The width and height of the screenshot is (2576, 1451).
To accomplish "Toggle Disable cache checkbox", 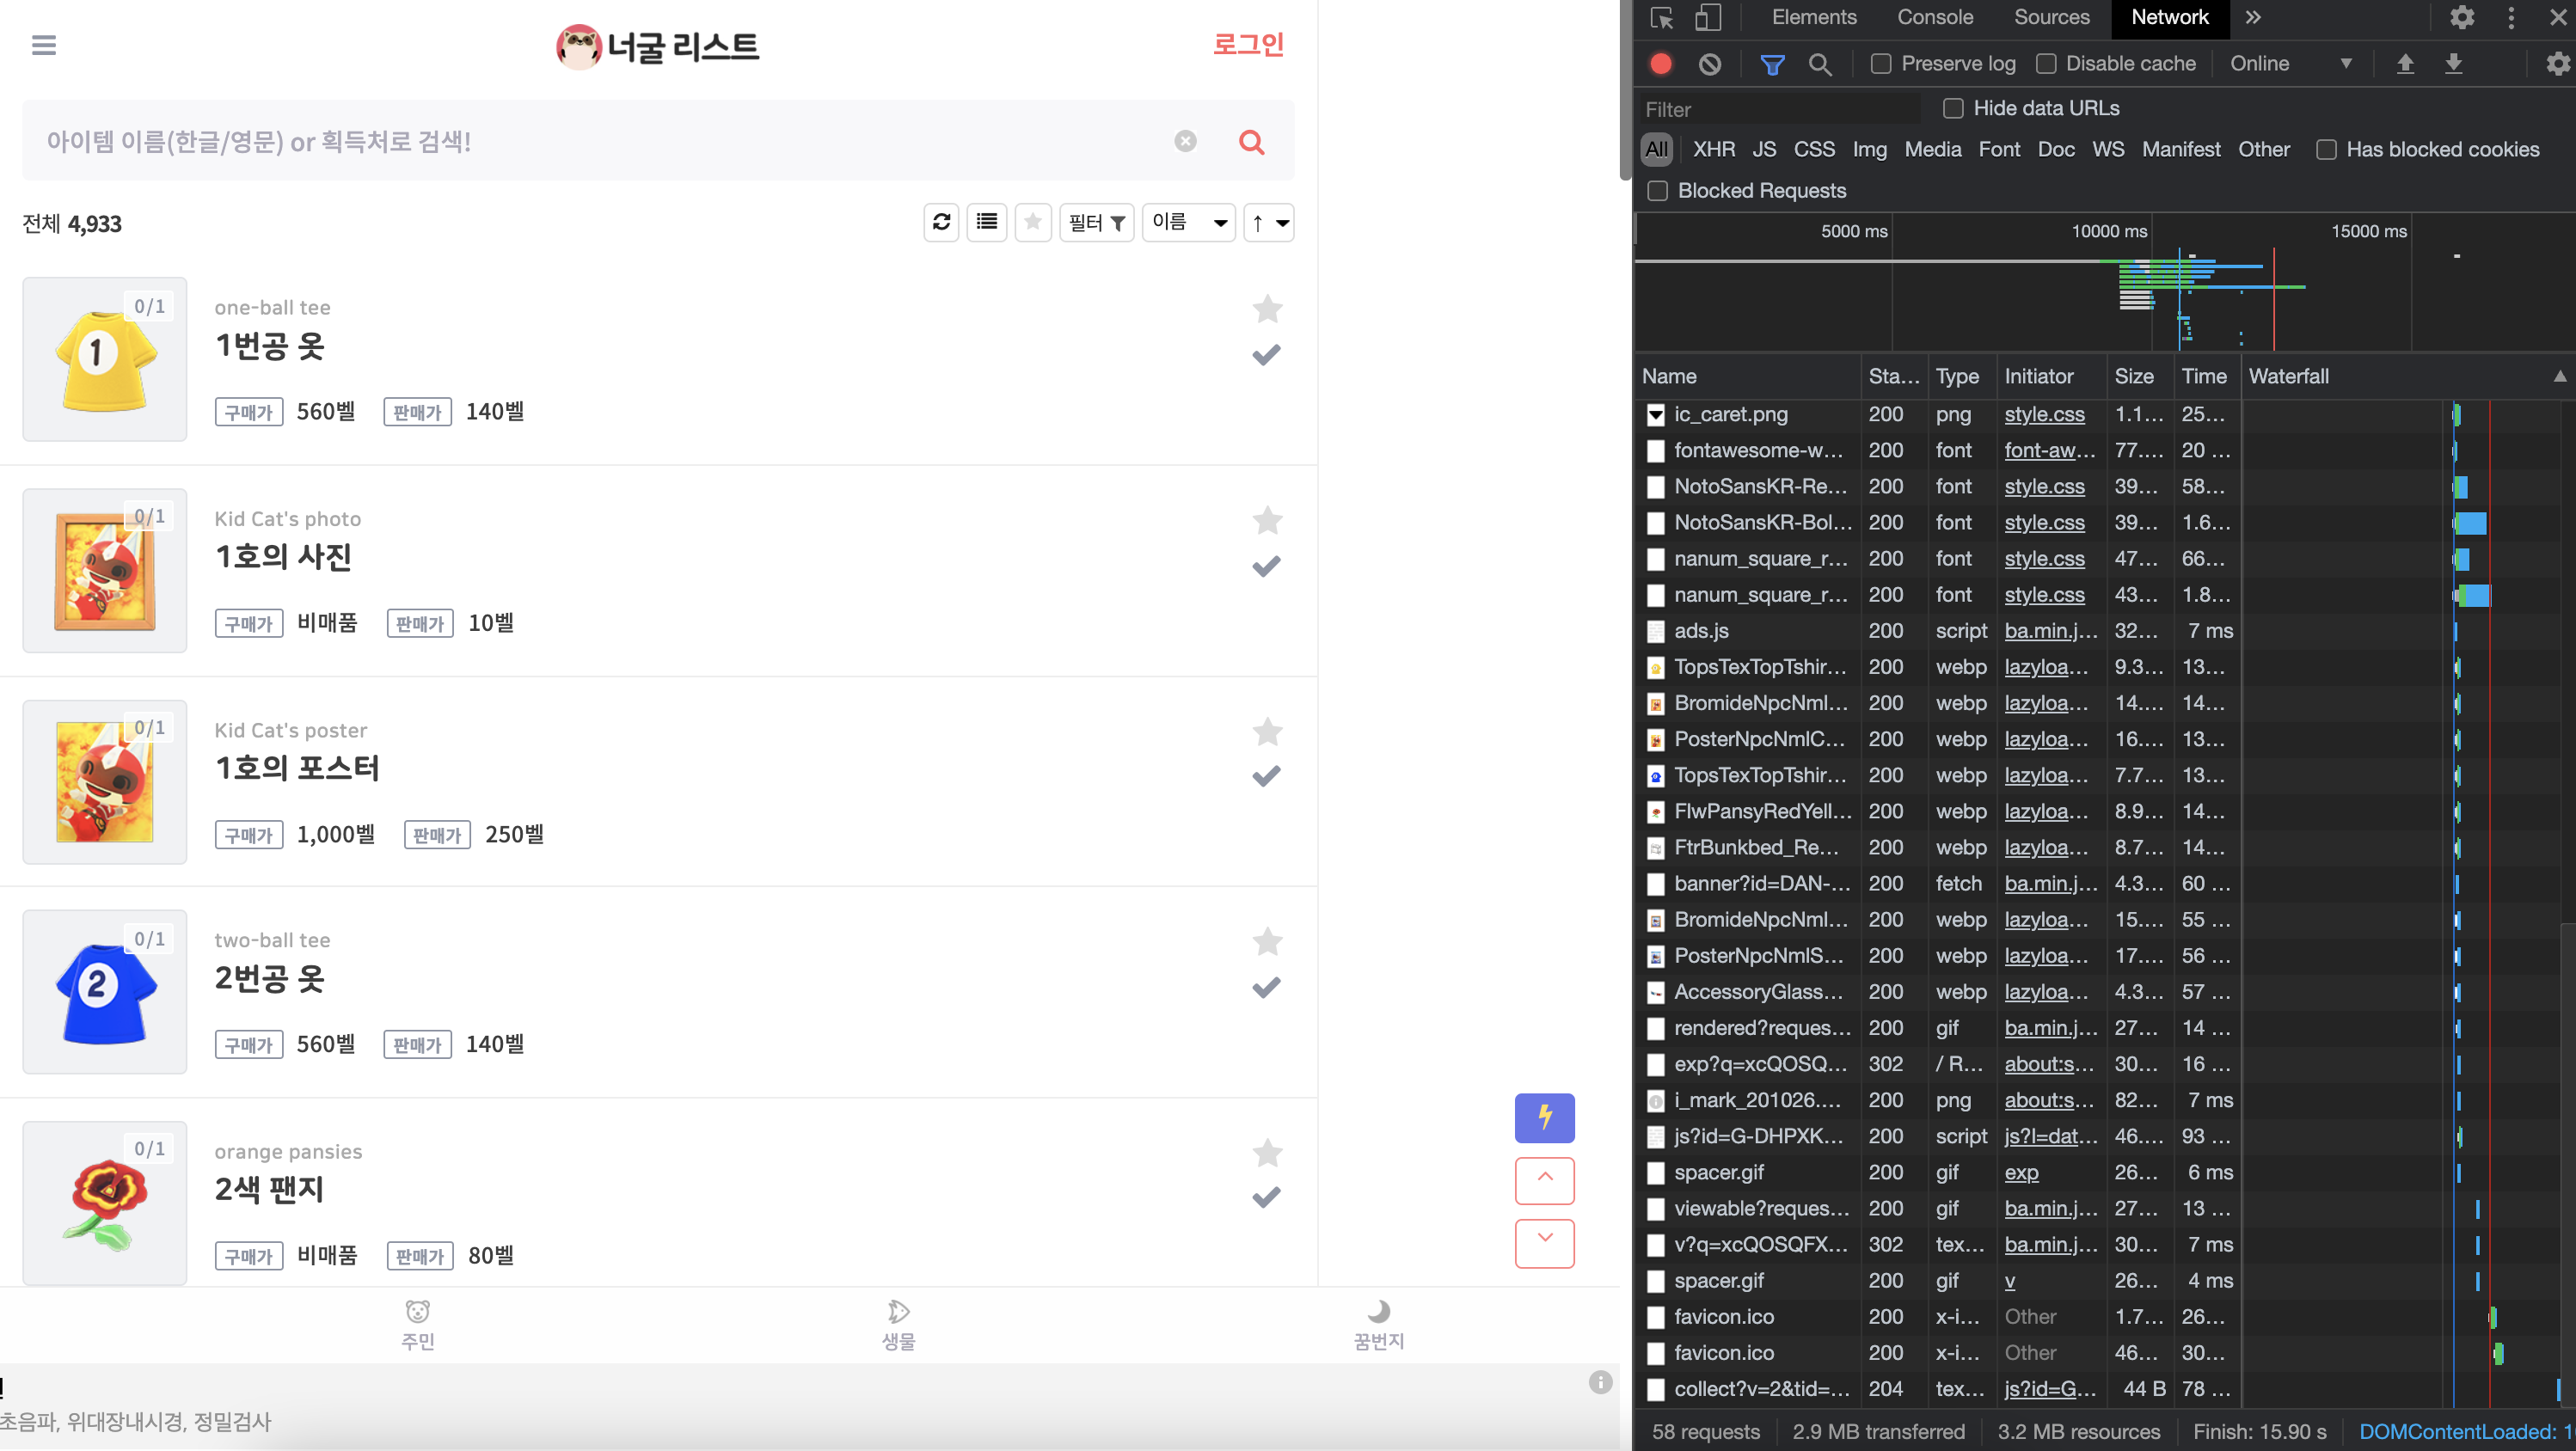I will [x=2046, y=64].
